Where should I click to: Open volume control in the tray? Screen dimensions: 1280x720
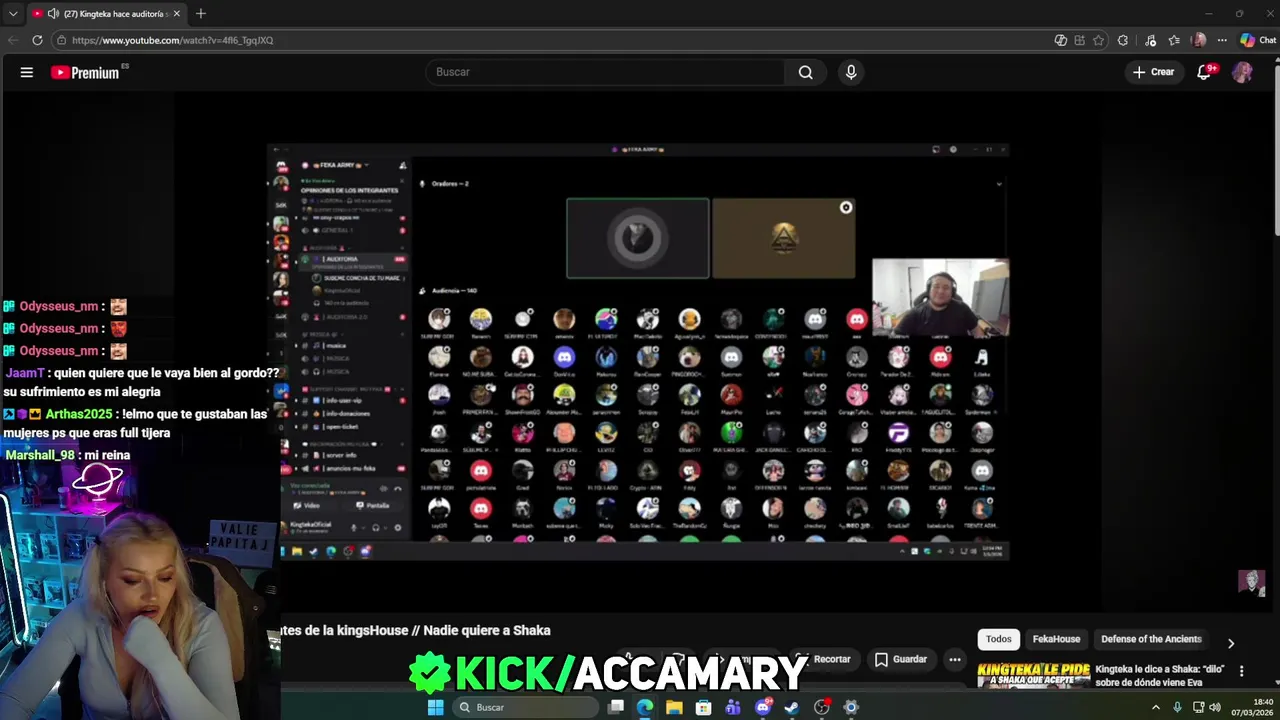click(x=1215, y=707)
